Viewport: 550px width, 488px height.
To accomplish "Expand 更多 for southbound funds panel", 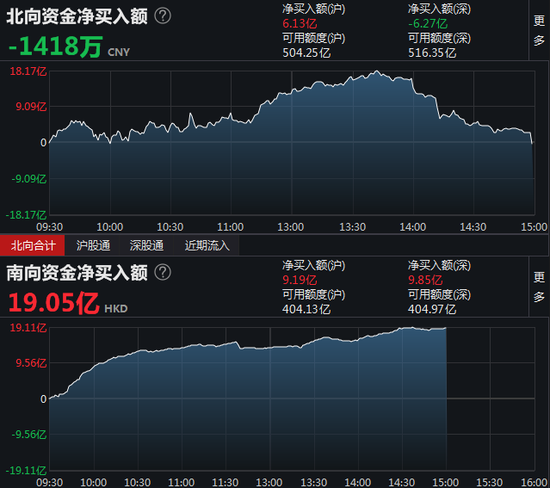I will coord(539,287).
